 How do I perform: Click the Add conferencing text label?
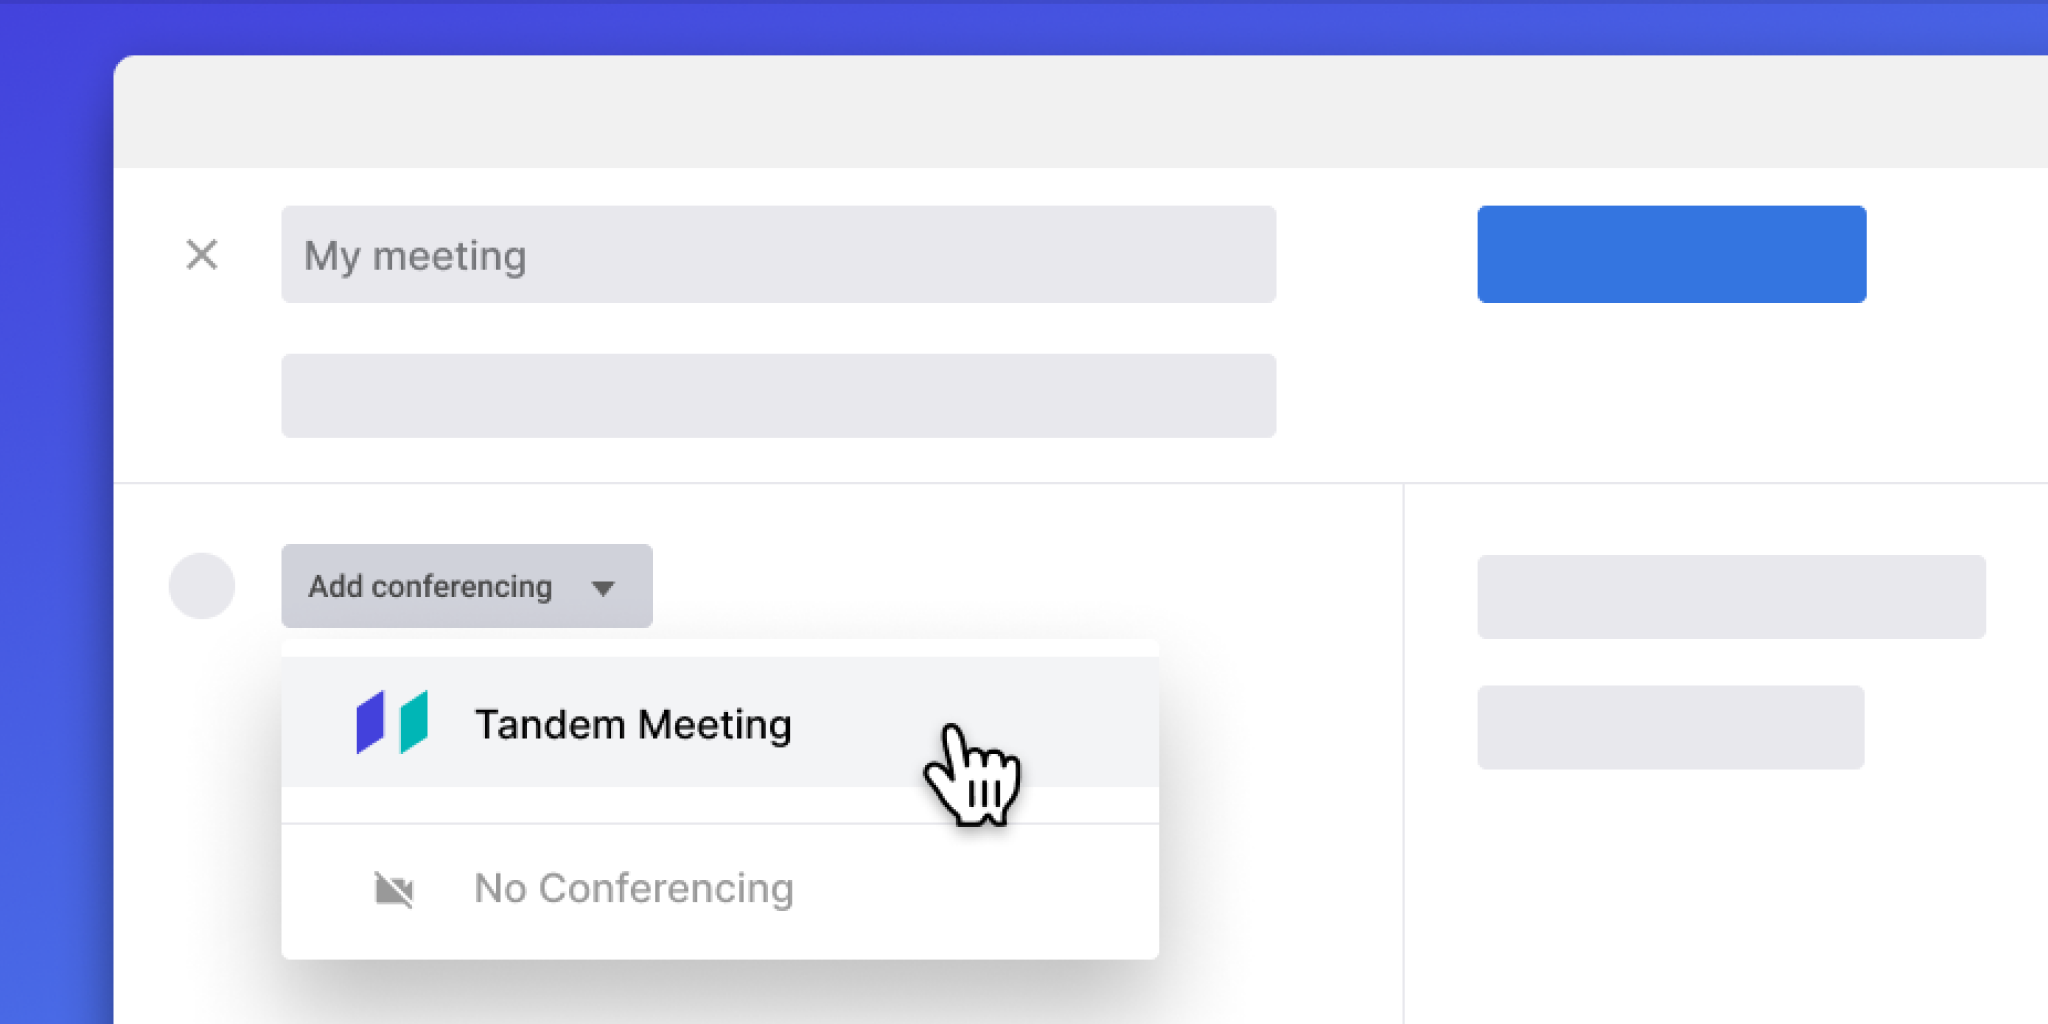pos(430,586)
